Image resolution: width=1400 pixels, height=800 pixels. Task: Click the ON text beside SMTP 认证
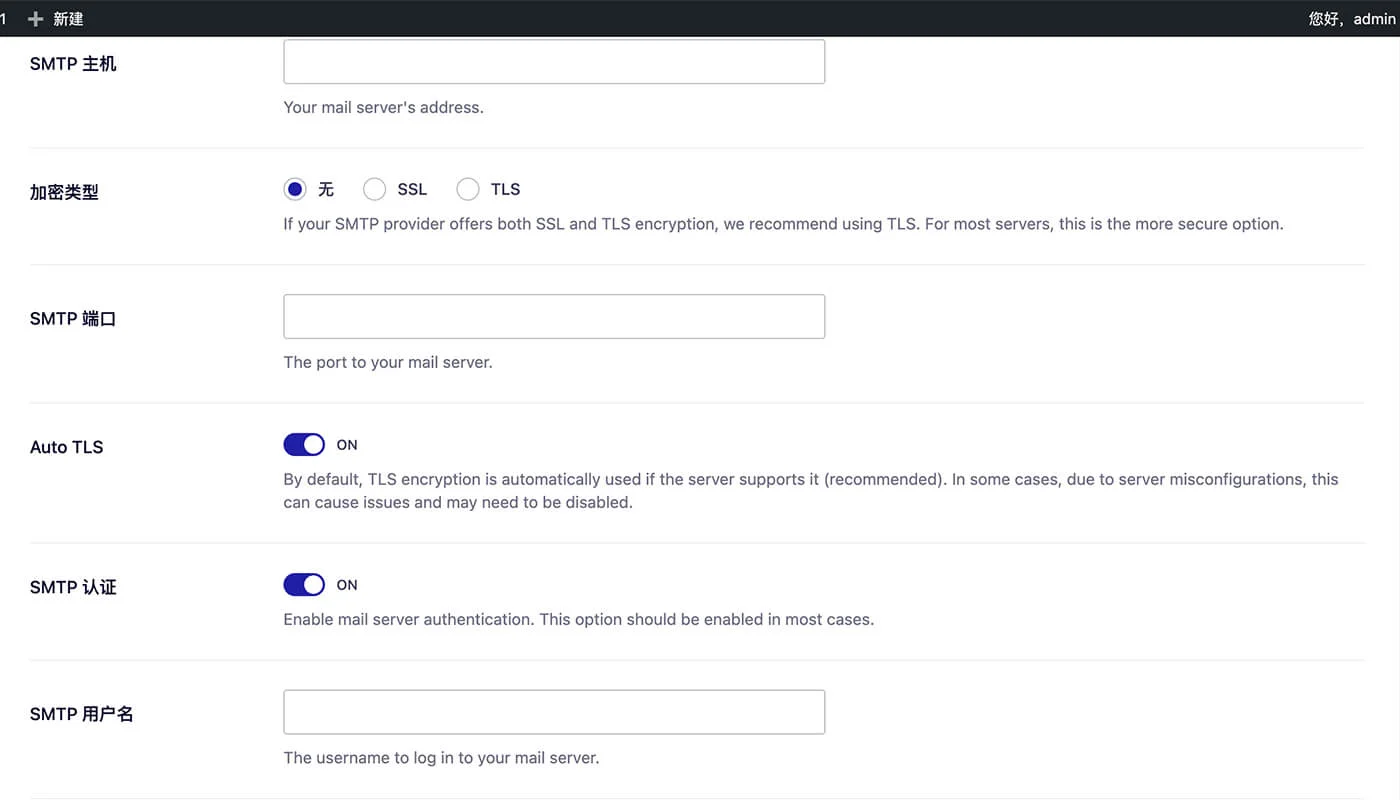[347, 585]
